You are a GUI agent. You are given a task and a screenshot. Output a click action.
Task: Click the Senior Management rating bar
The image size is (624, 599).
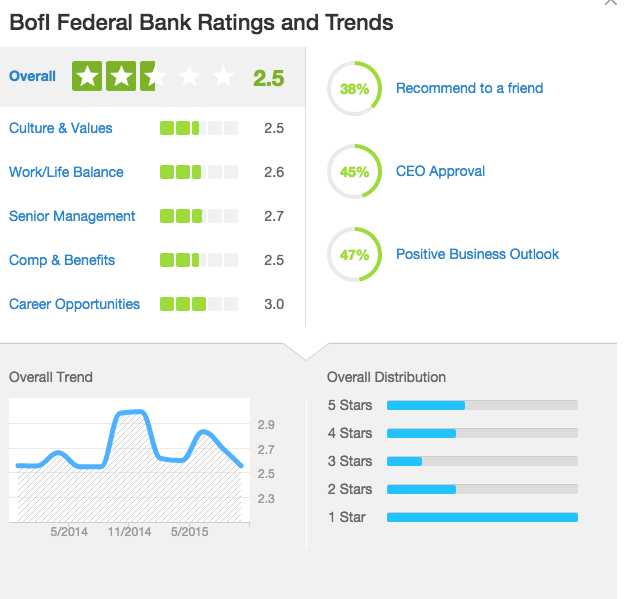(199, 216)
